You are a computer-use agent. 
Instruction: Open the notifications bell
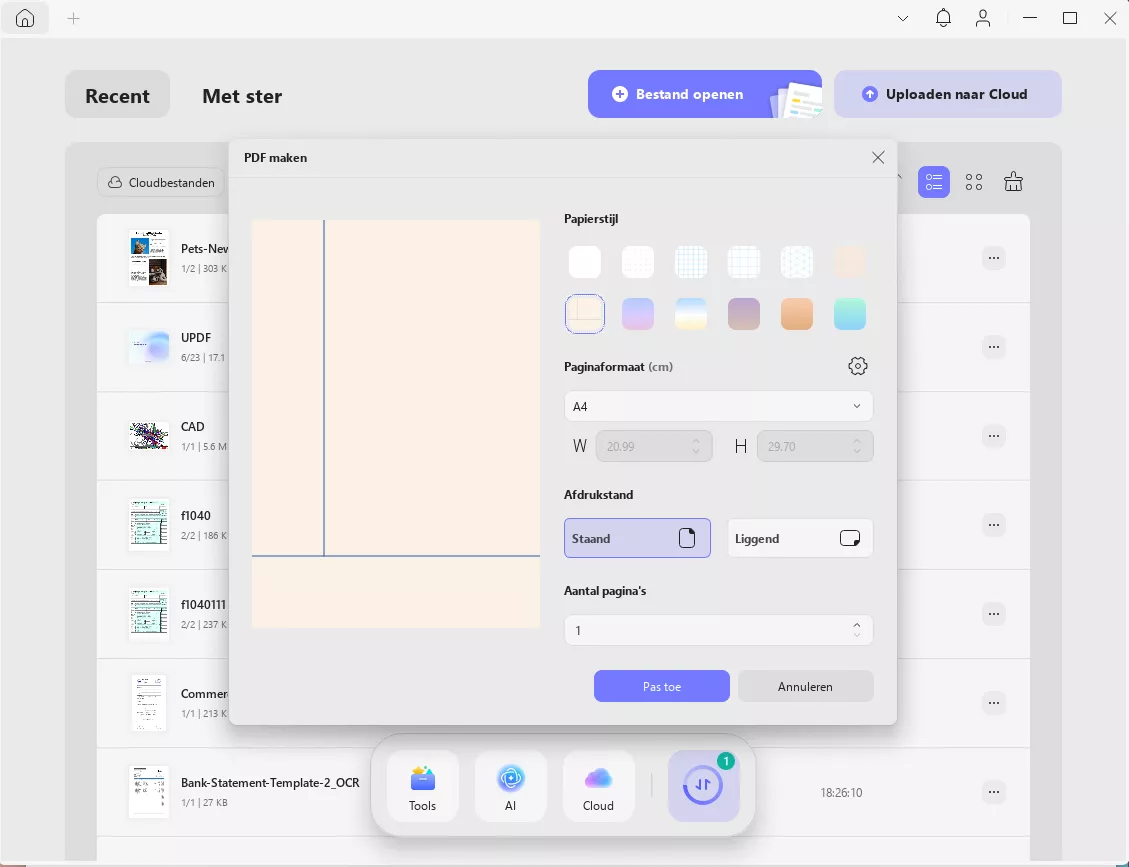(943, 18)
